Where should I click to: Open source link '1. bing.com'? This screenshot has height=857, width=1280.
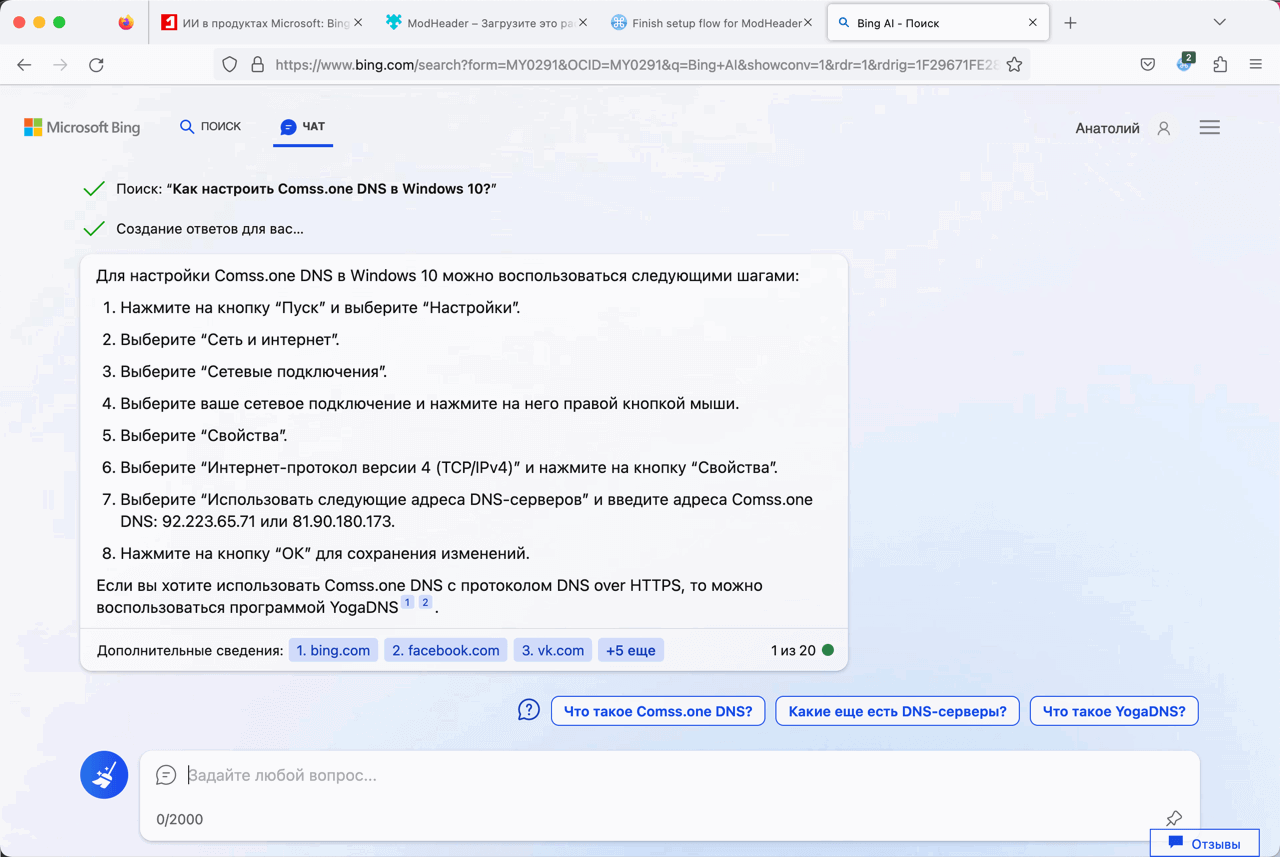(333, 650)
